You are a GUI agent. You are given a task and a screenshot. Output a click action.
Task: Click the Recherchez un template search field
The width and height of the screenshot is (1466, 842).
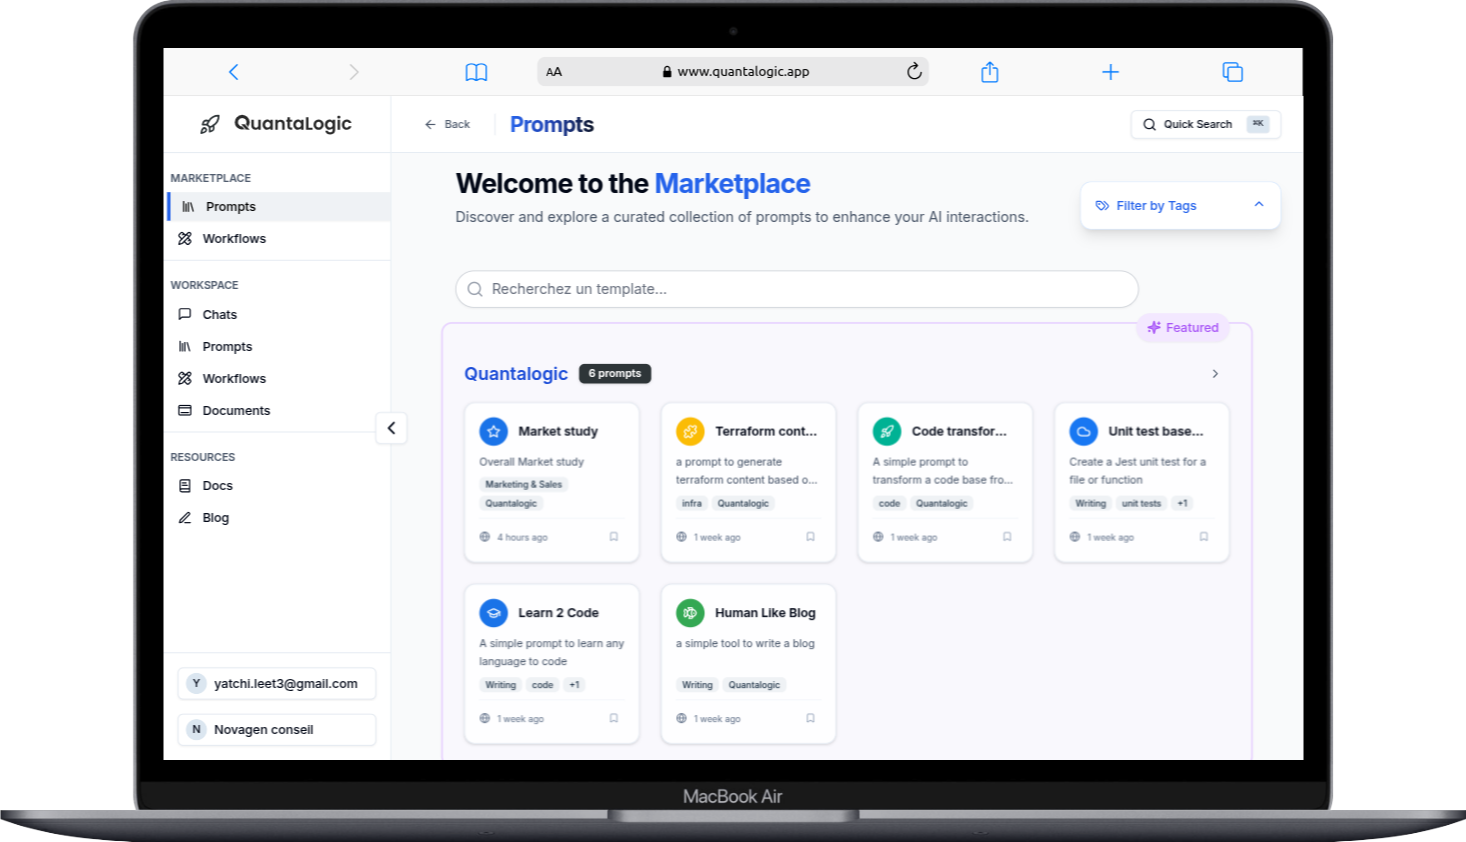tap(796, 289)
